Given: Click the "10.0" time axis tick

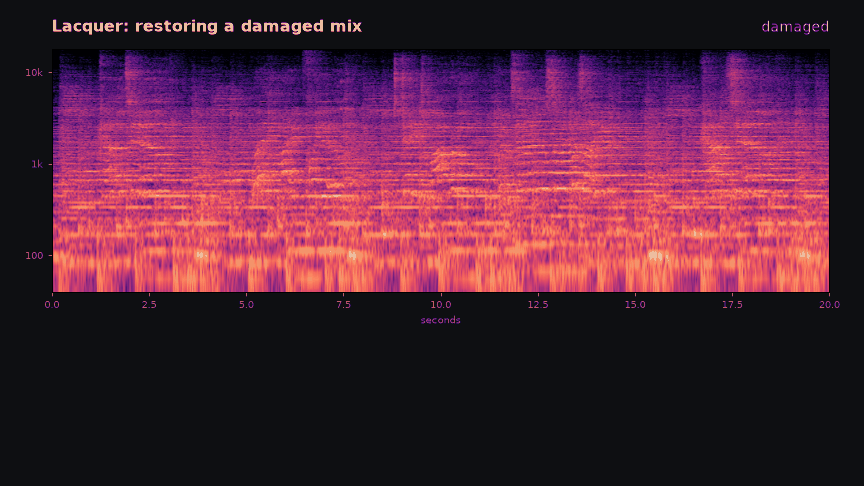Looking at the screenshot, I should (441, 305).
